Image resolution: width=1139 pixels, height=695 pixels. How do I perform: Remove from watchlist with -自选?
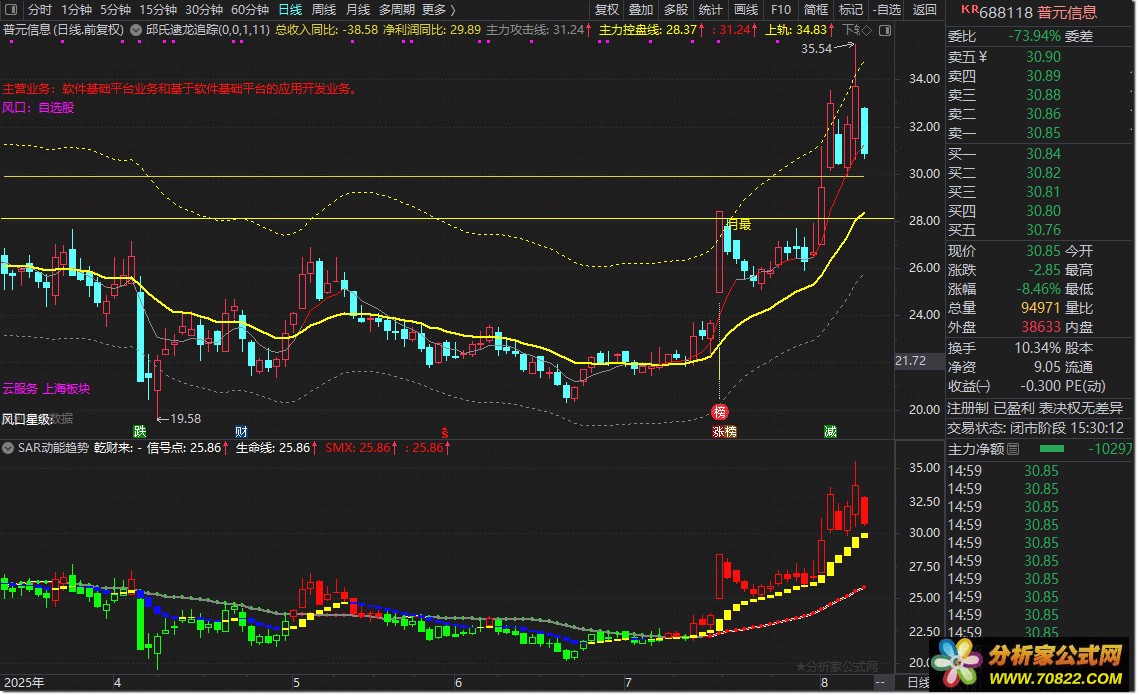pyautogui.click(x=887, y=9)
